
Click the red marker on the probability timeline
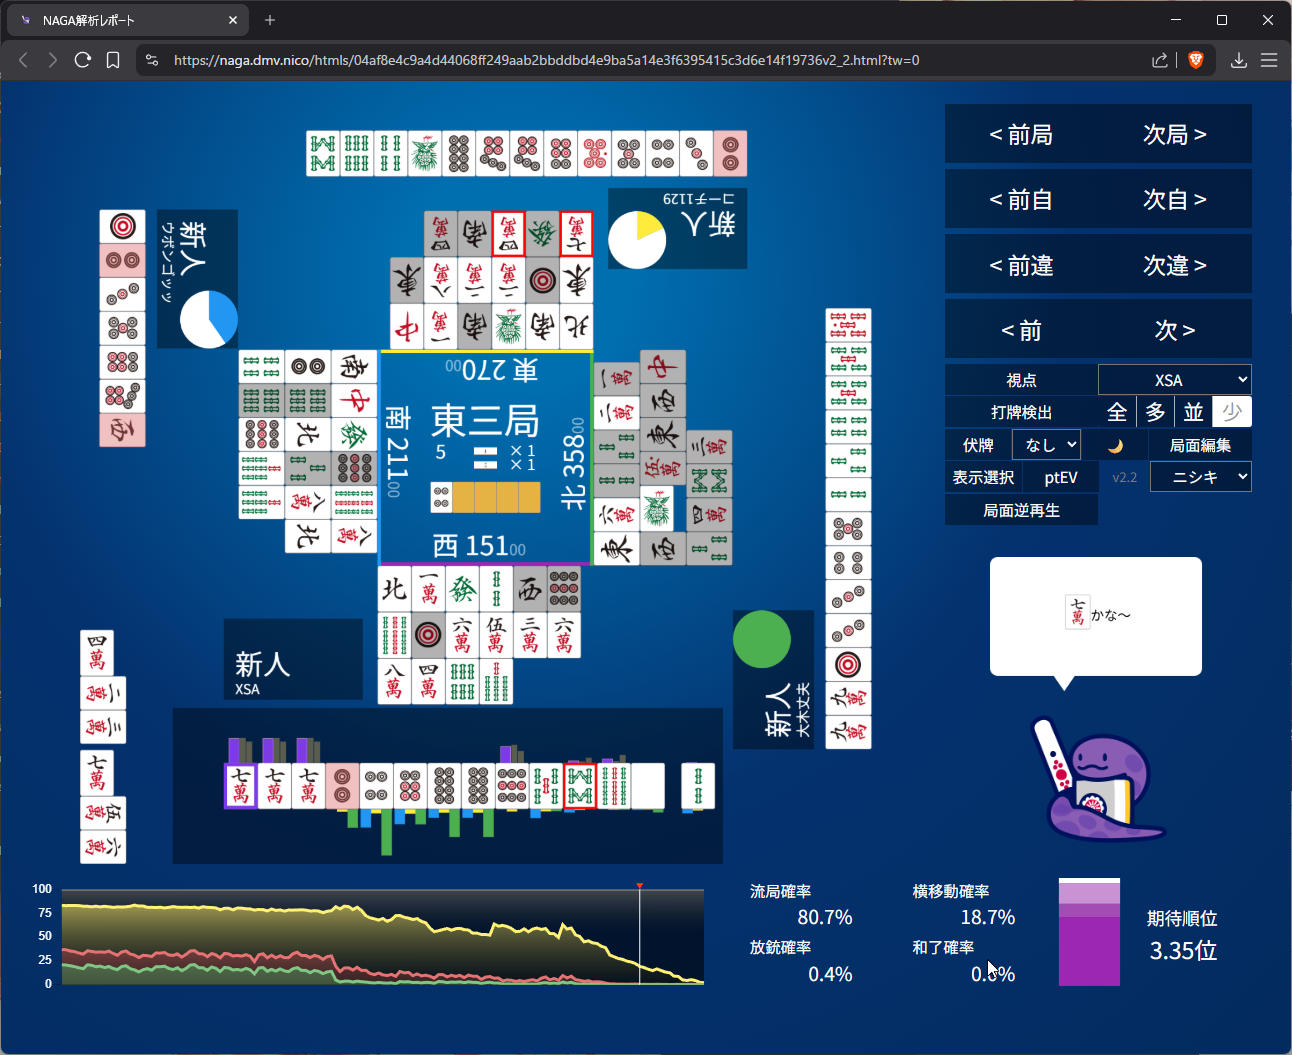[640, 886]
